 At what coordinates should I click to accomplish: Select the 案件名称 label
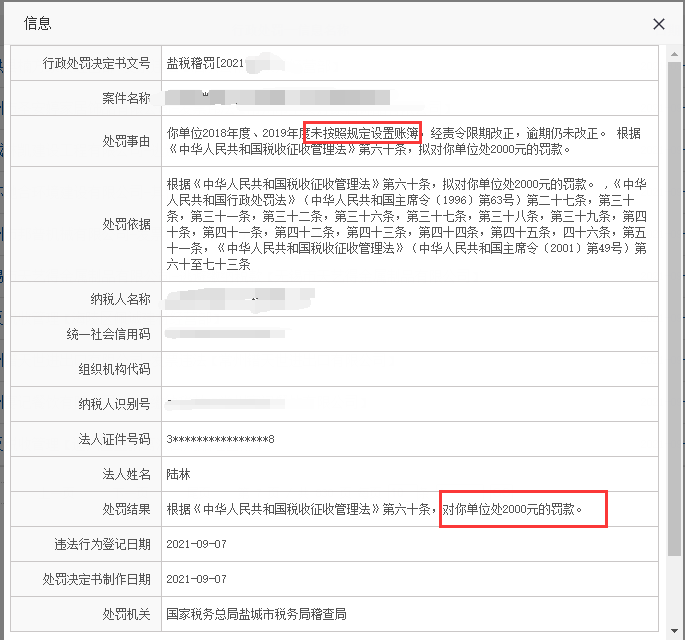[126, 98]
